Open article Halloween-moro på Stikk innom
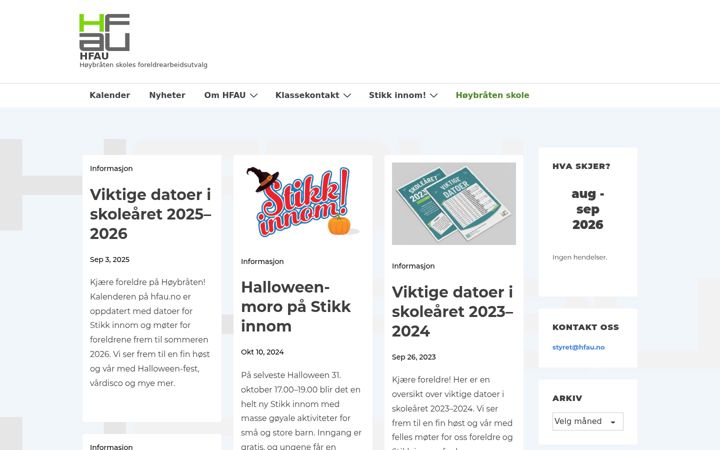Viewport: 720px width, 450px height. tap(296, 307)
